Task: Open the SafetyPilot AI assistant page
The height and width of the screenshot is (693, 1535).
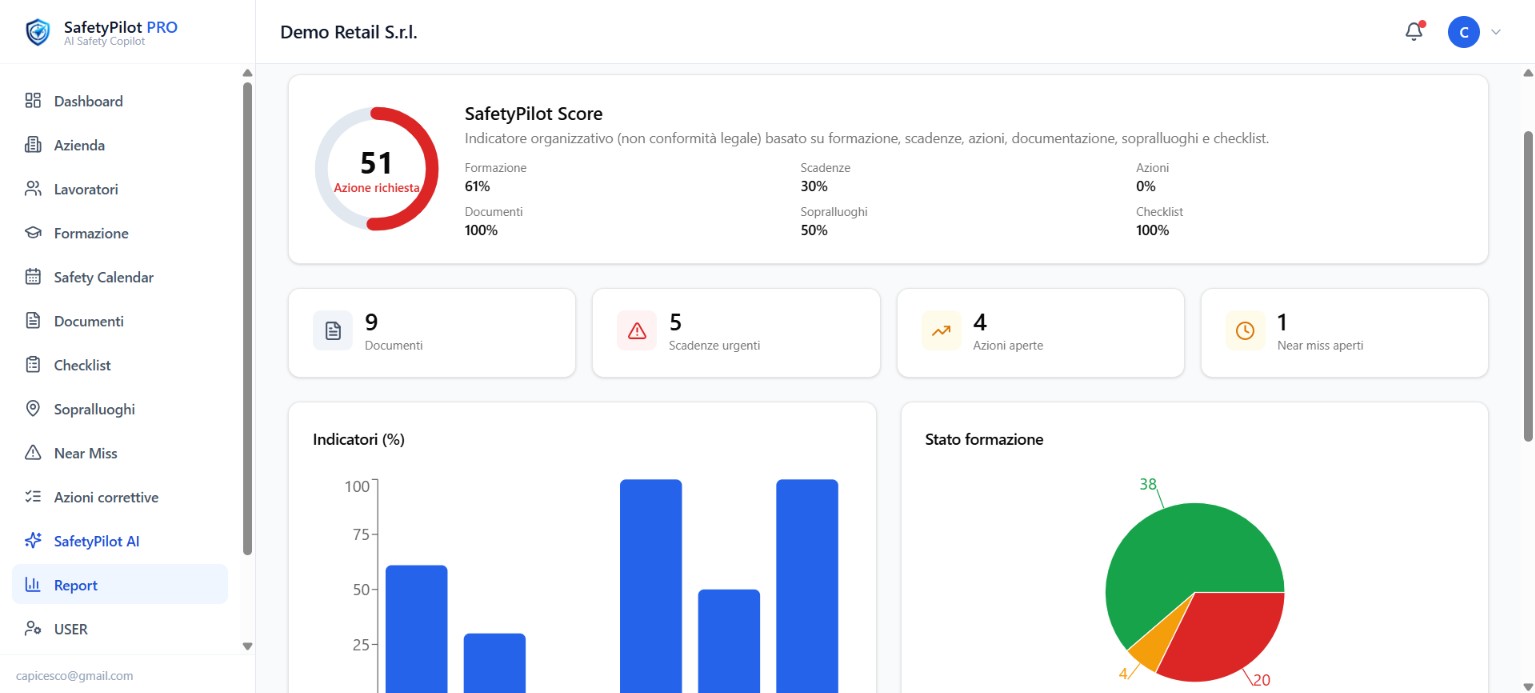Action: (120, 541)
